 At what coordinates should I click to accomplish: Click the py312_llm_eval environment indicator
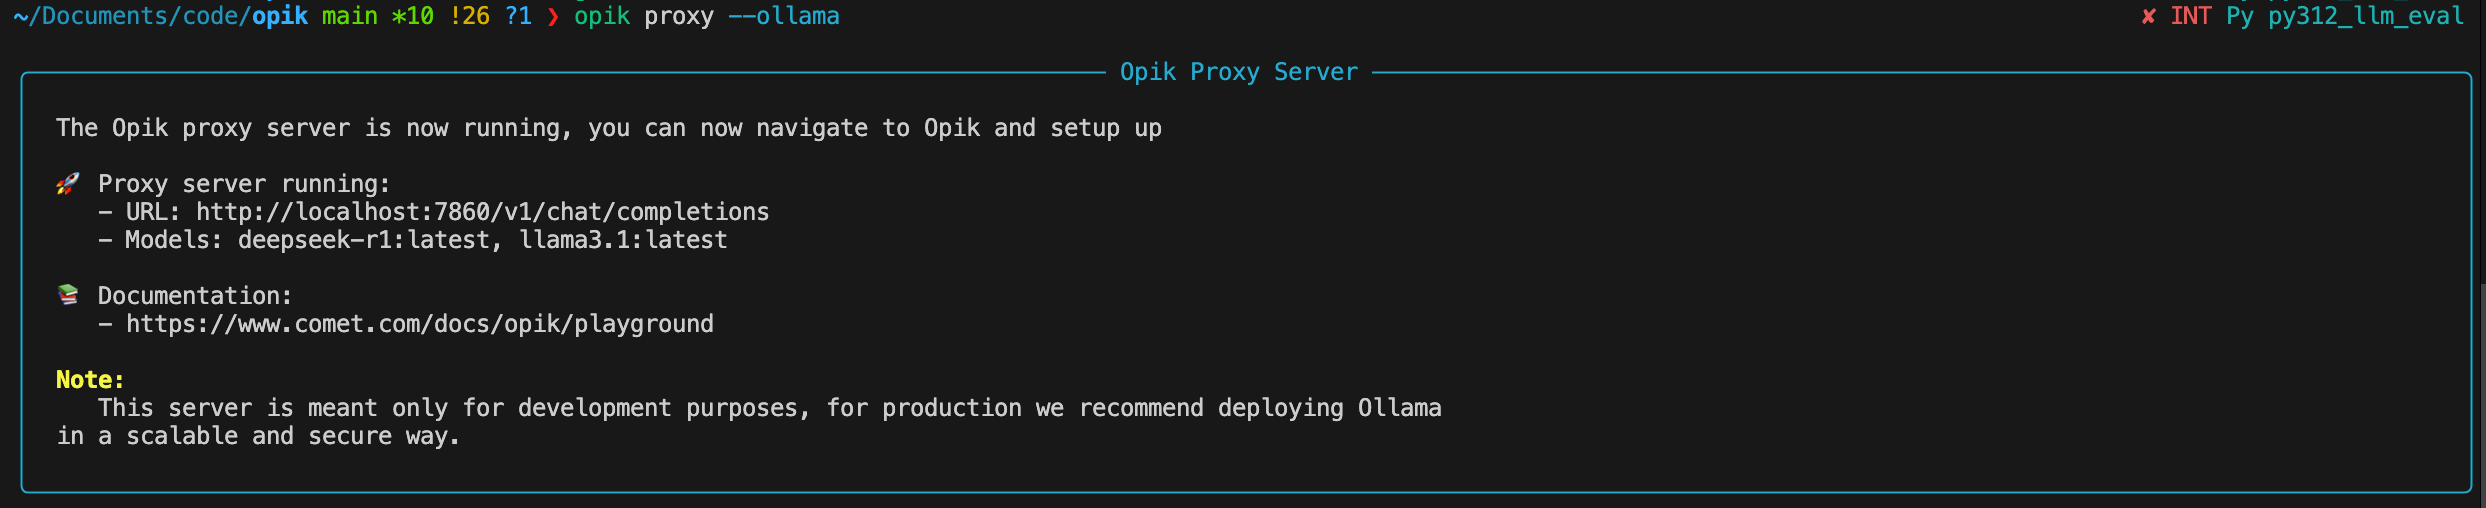point(2365,16)
